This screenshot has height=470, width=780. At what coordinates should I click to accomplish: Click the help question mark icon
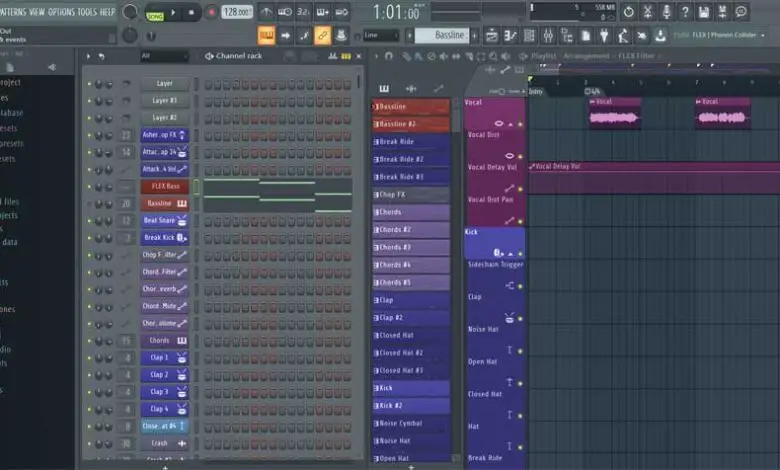click(685, 12)
